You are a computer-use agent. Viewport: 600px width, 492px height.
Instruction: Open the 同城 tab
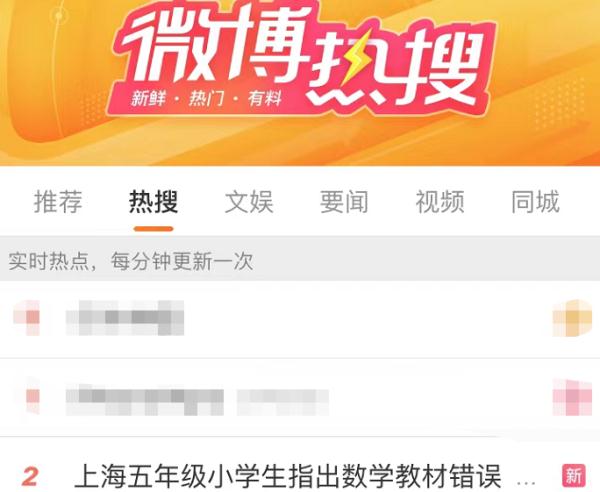click(x=535, y=202)
